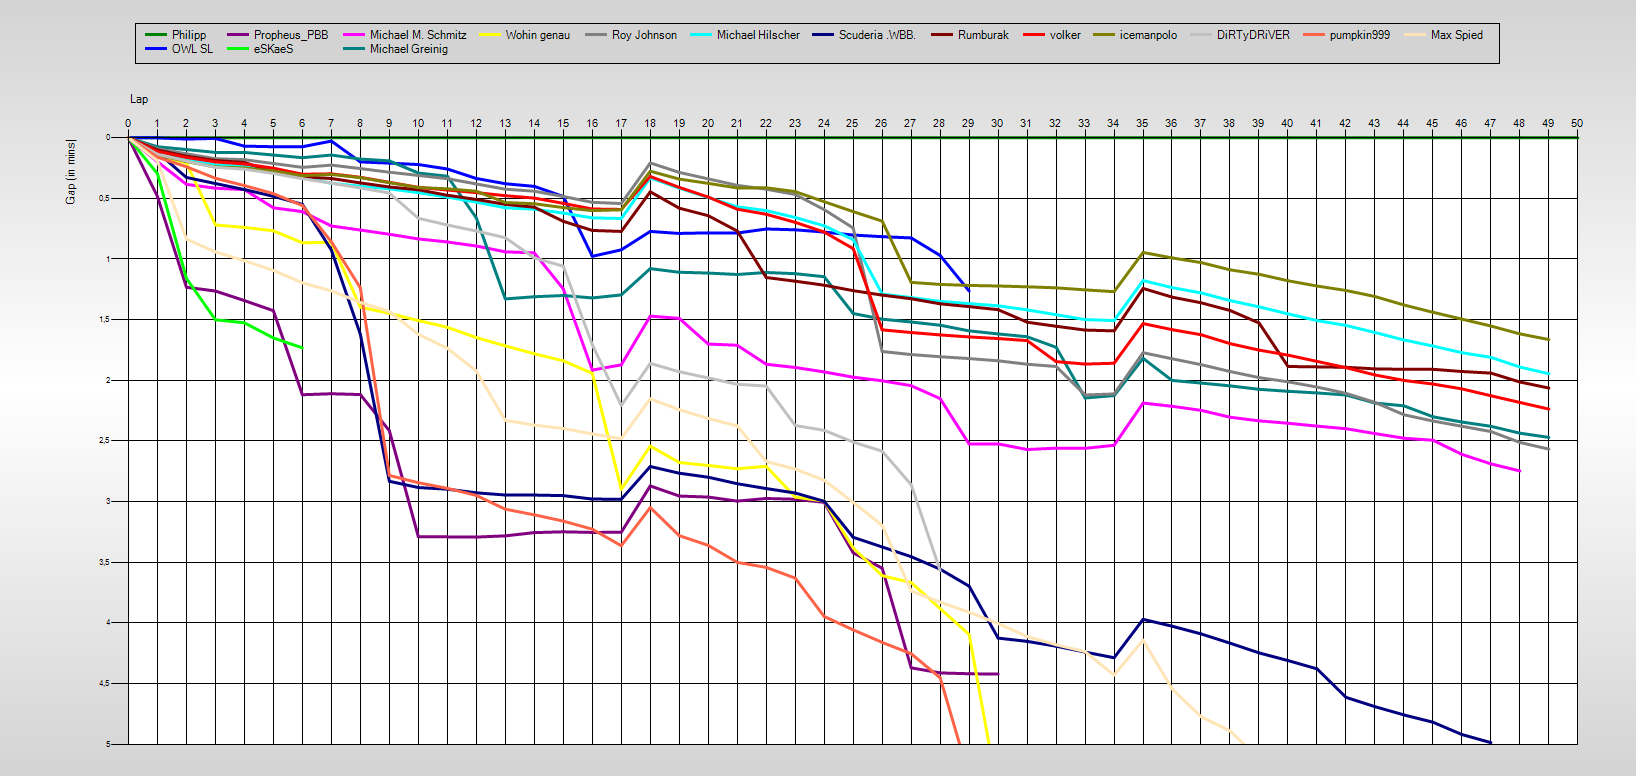Click the beige Max Spied legend line swatch
The image size is (1636, 776).
point(1414,35)
